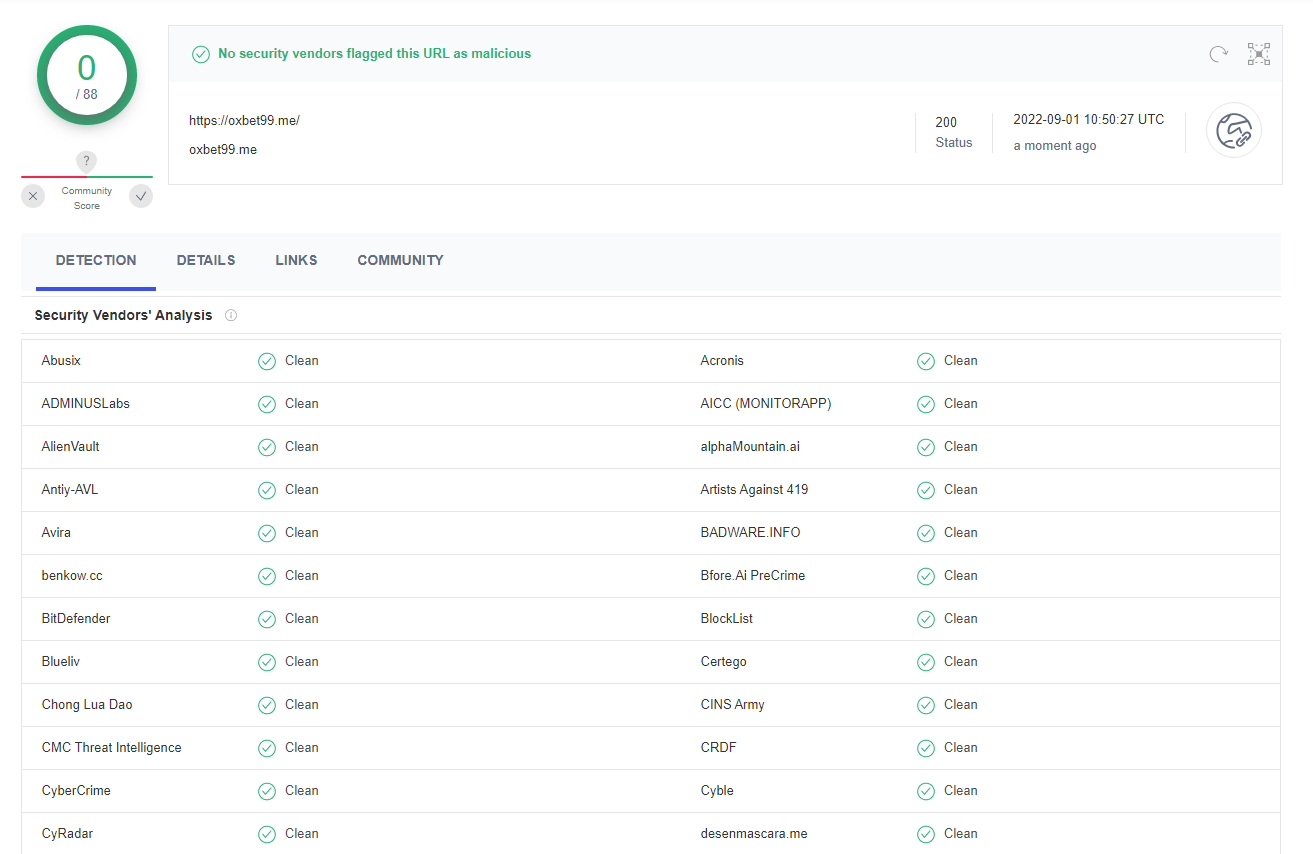
Task: Click the 0 / 88 detection score circle
Action: (87, 76)
